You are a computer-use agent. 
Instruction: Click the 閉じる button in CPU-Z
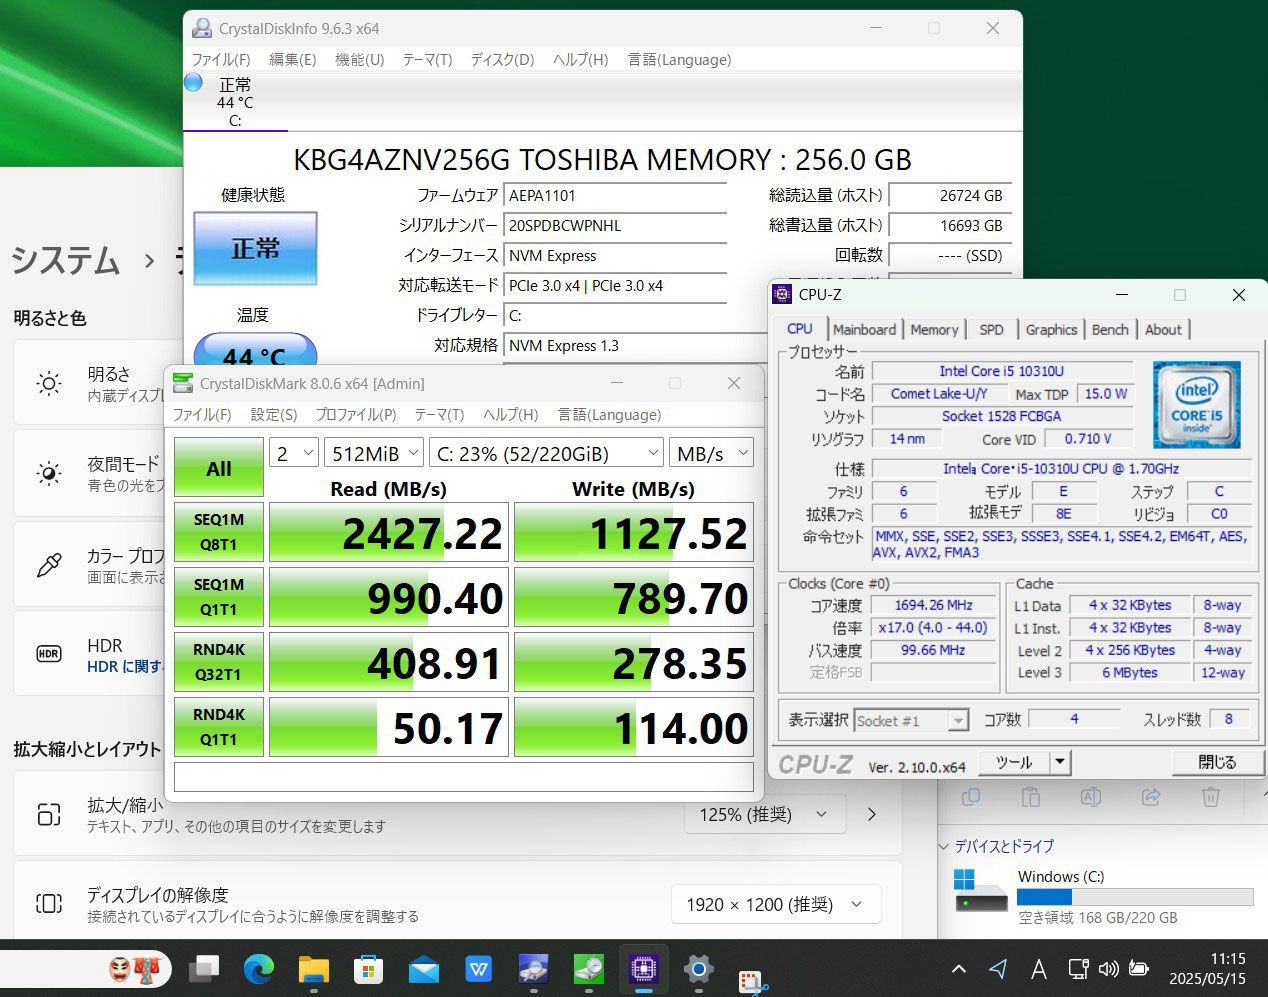click(x=1216, y=762)
